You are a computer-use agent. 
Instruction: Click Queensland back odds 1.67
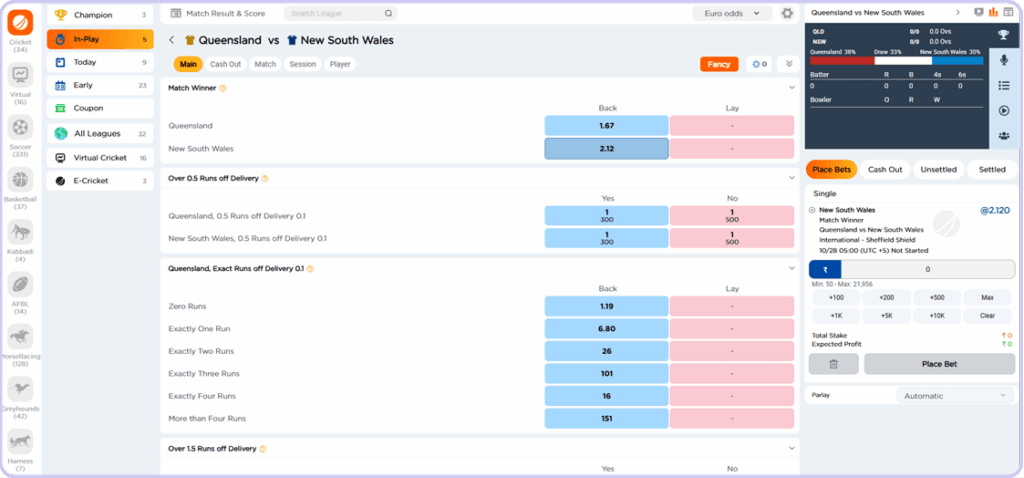[x=606, y=126]
